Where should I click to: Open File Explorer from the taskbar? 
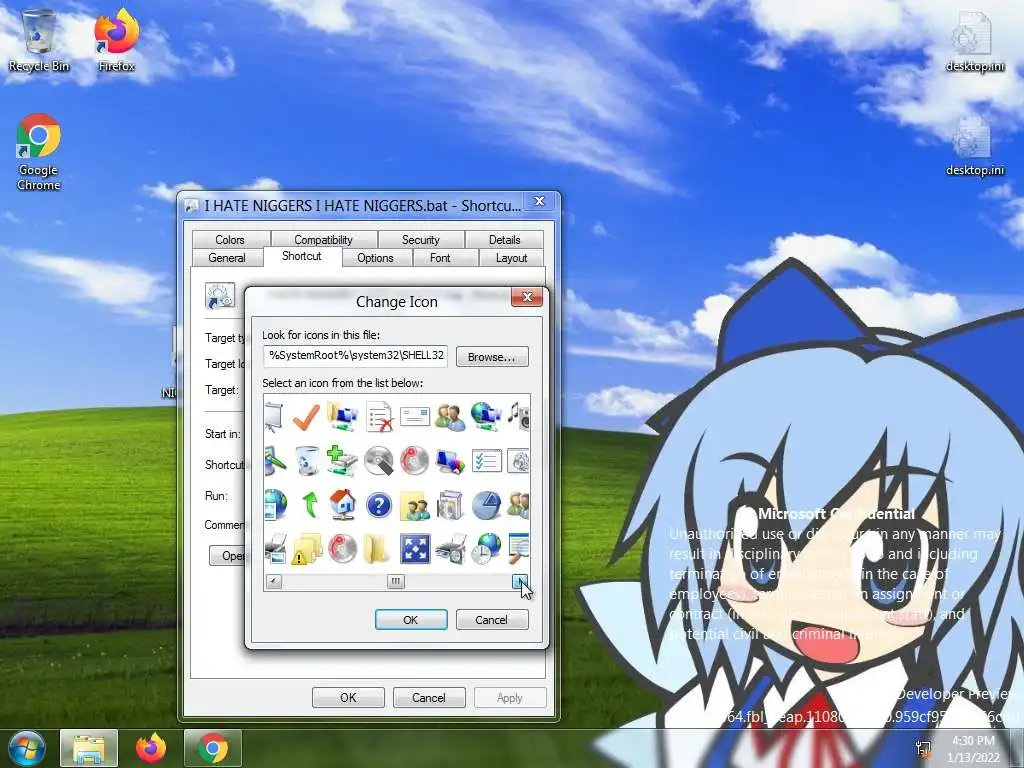(89, 748)
